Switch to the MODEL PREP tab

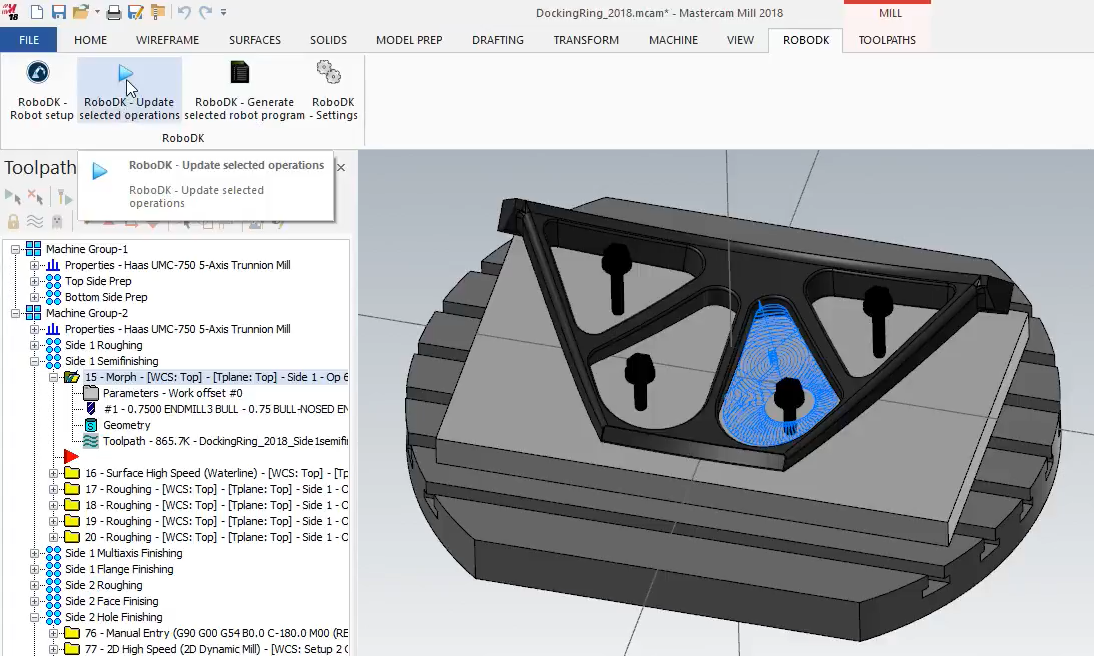click(409, 40)
